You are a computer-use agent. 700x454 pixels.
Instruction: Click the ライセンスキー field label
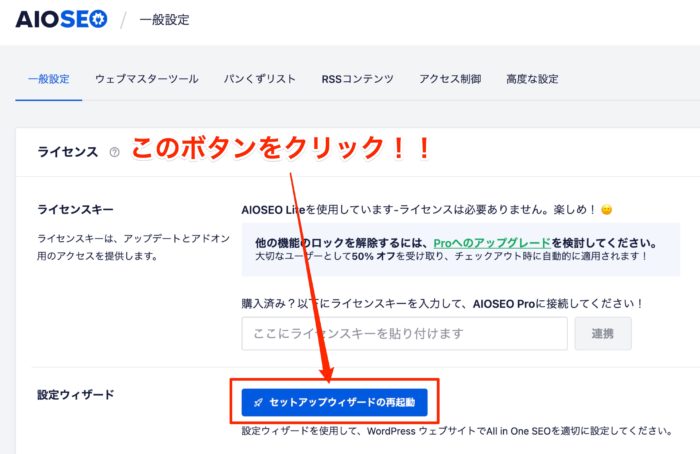pos(75,210)
